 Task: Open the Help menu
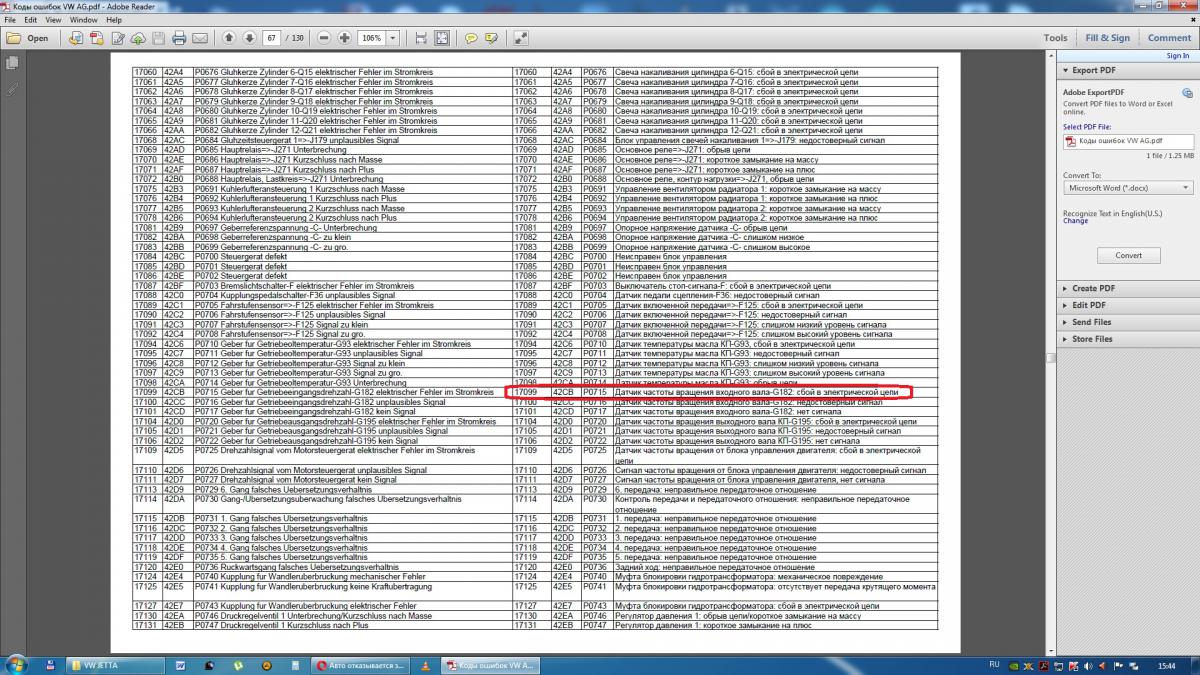pyautogui.click(x=113, y=20)
